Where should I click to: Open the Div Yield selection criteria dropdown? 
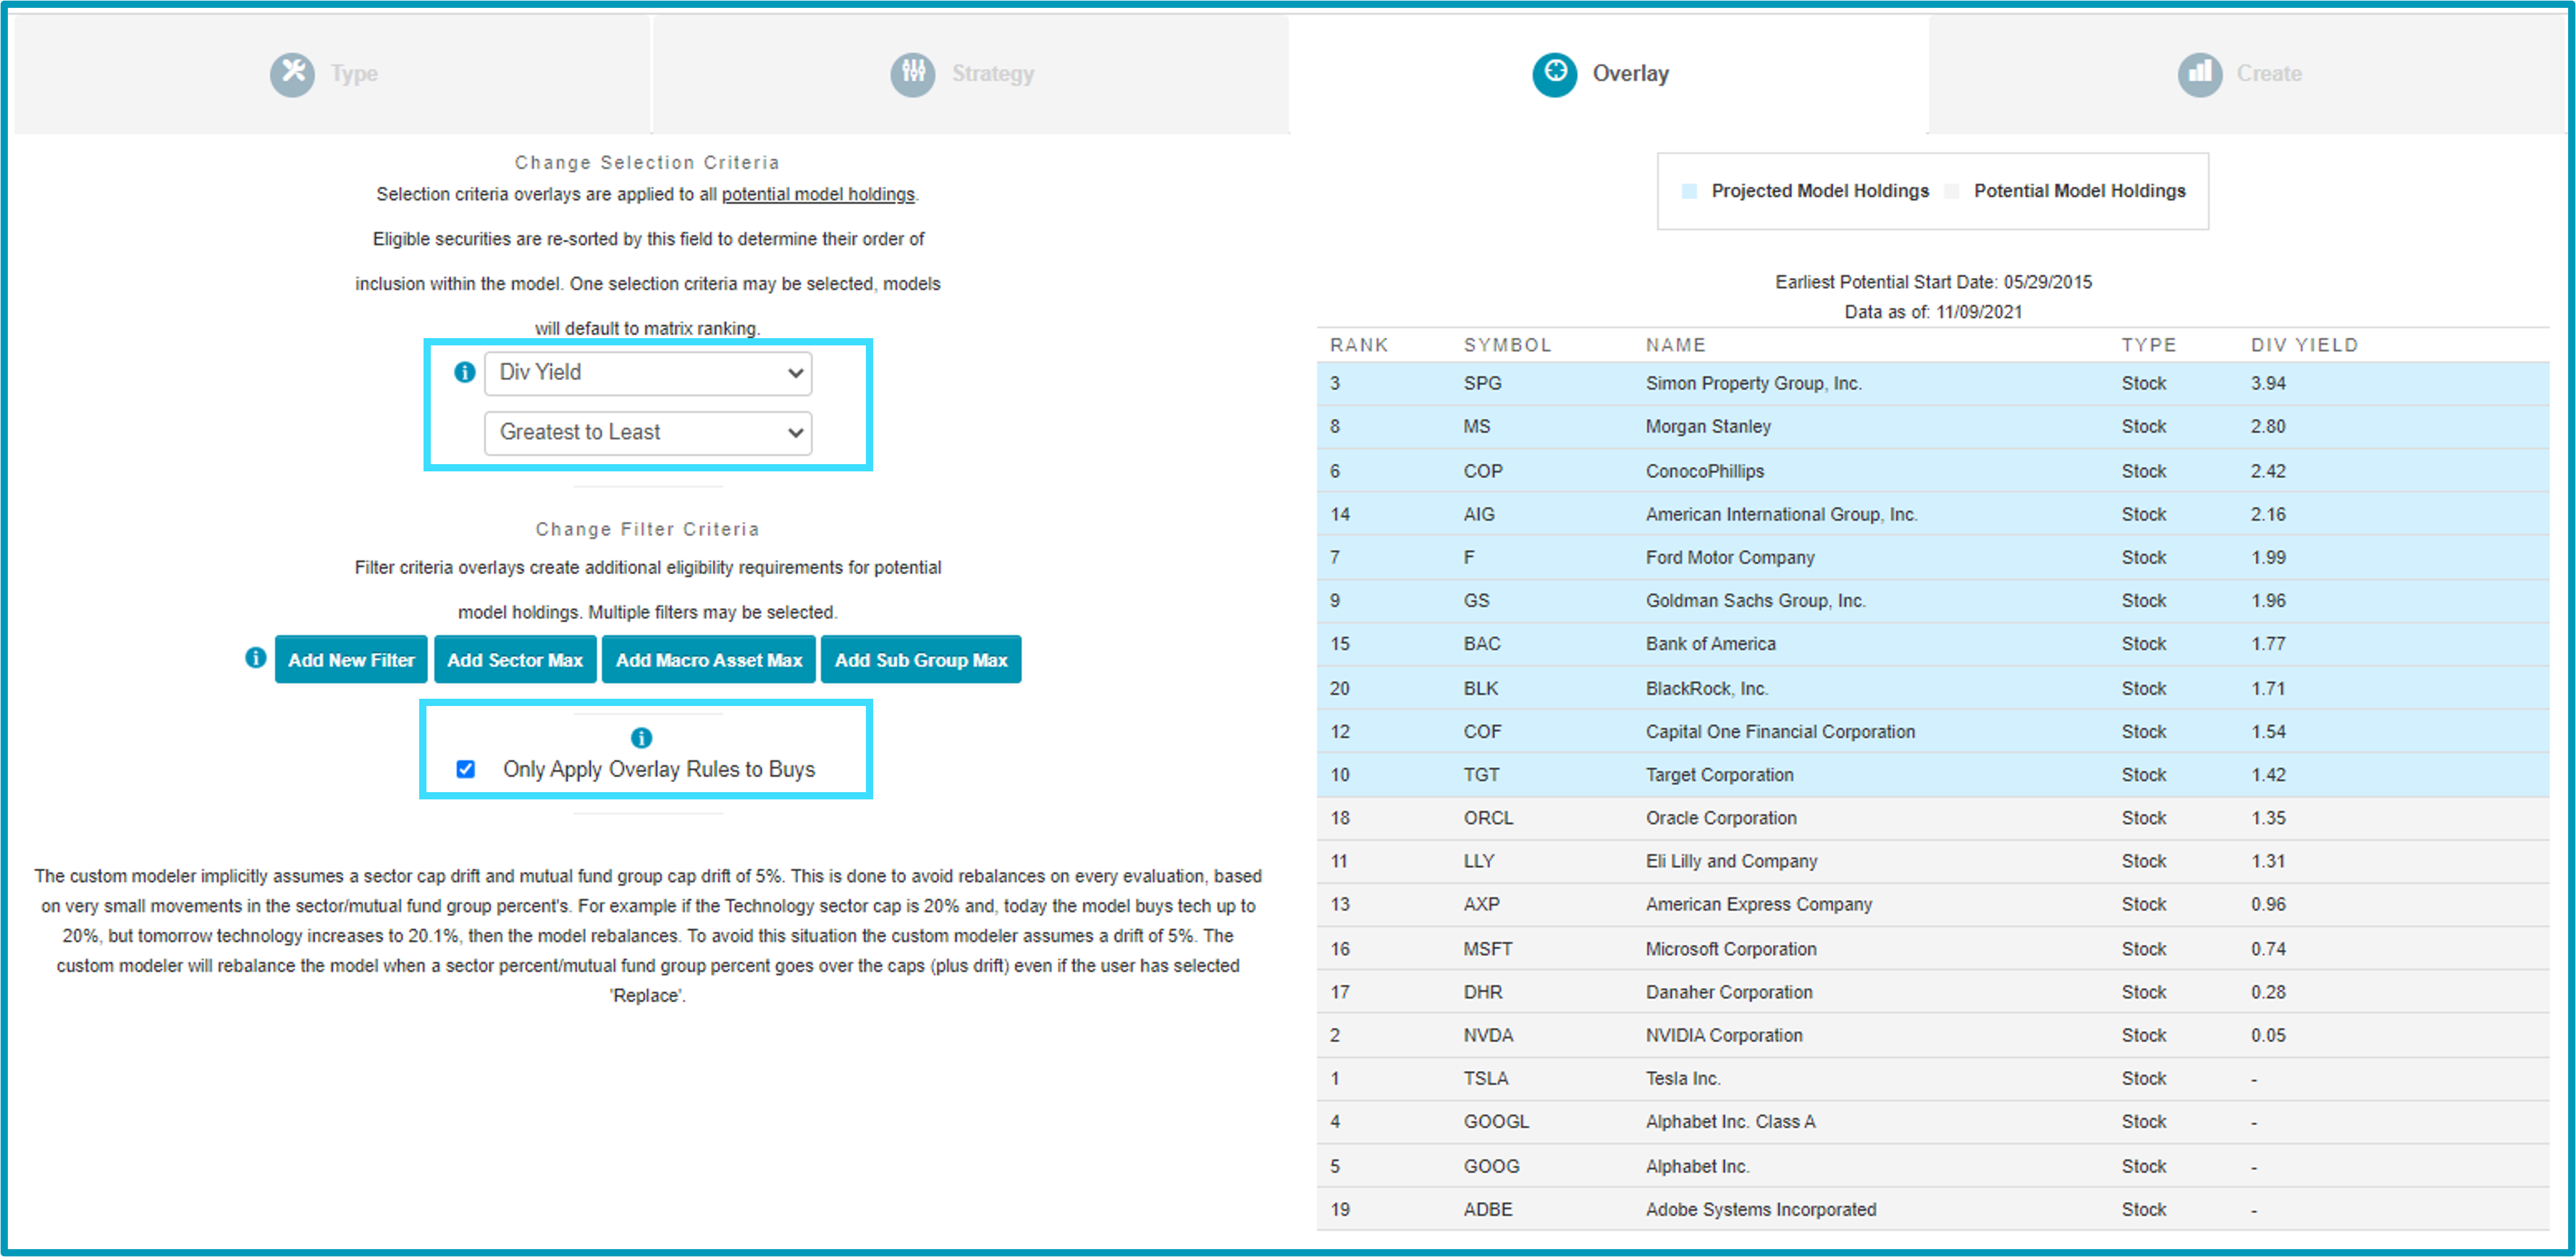tap(648, 373)
